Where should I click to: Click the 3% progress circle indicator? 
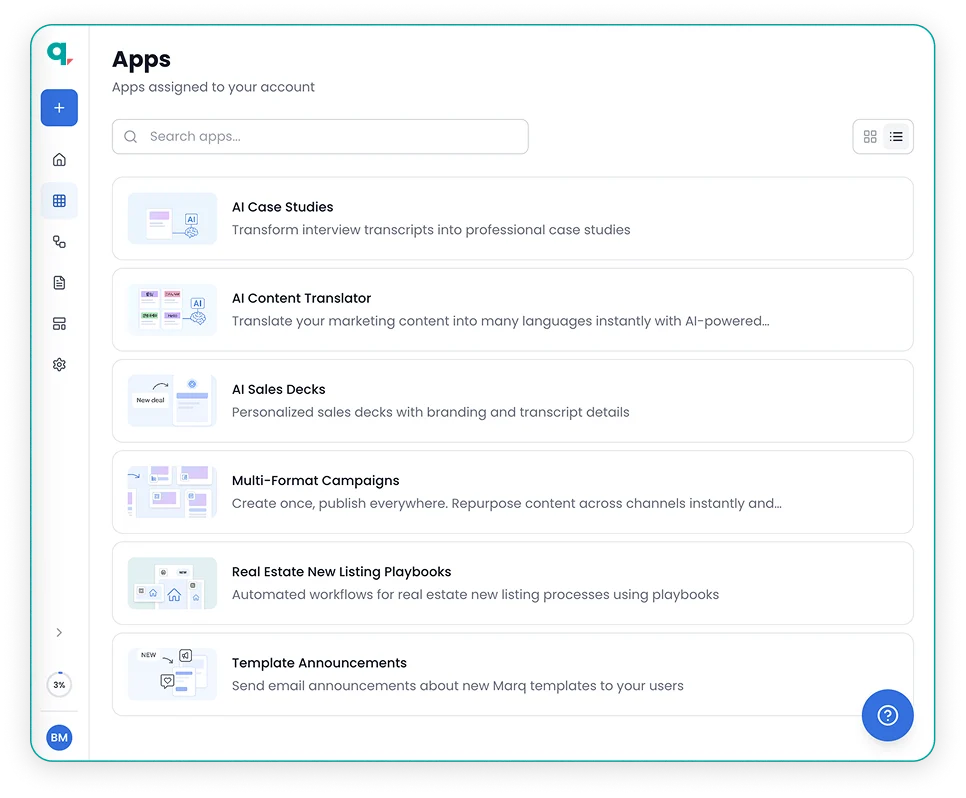pos(59,684)
